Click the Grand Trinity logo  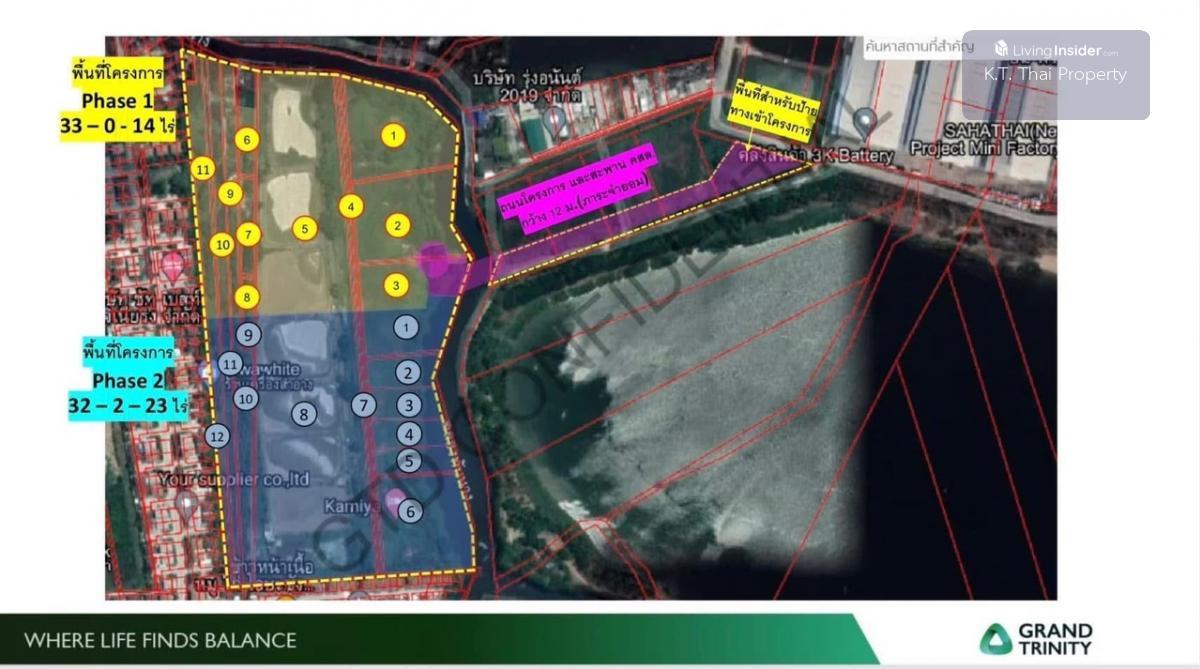tap(1036, 638)
